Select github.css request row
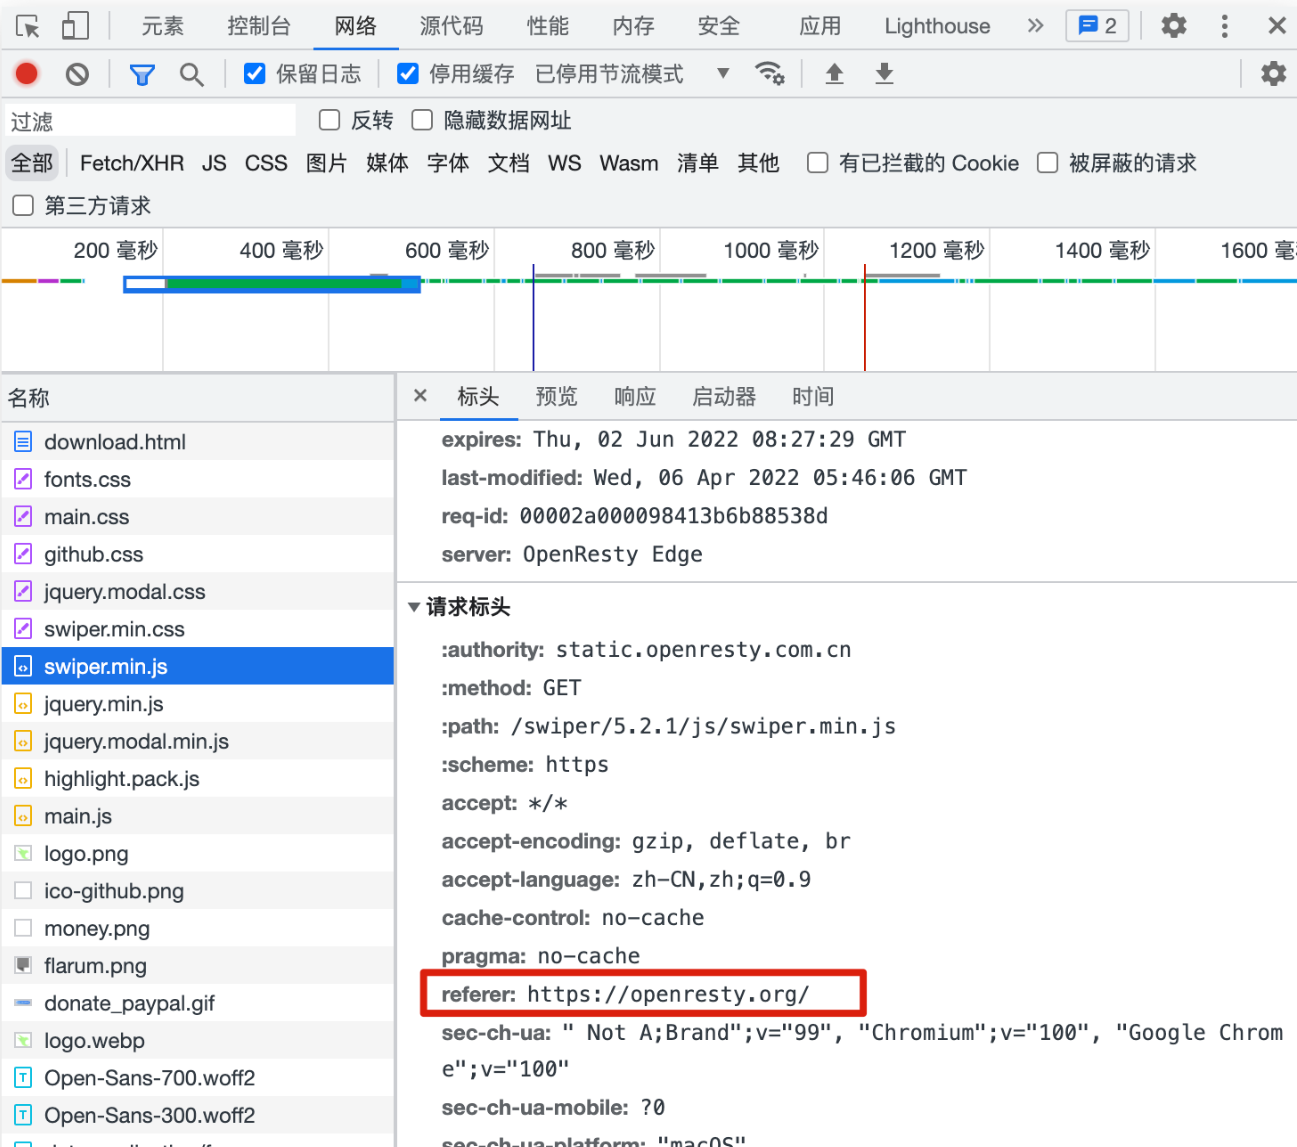The height and width of the screenshot is (1147, 1297). click(198, 554)
